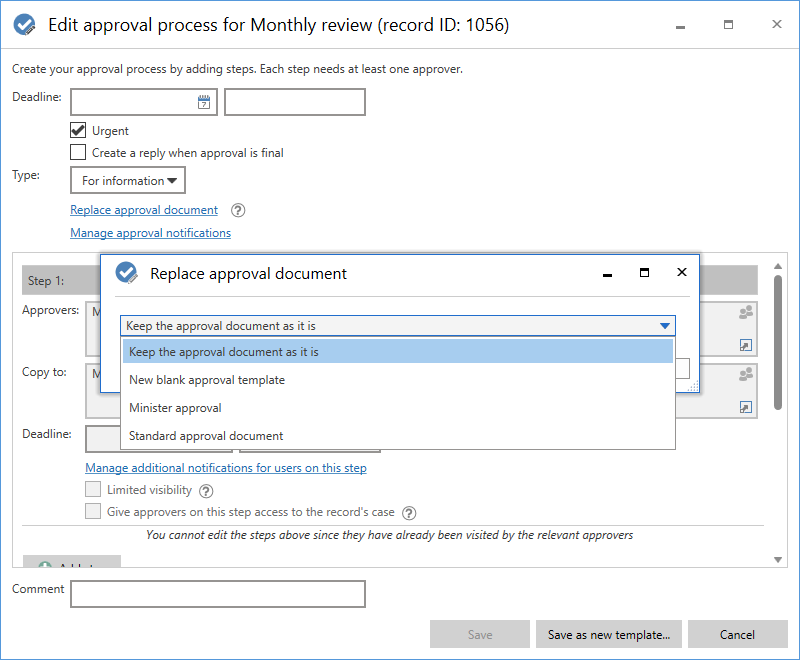
Task: Click the disabled Save button
Action: [480, 634]
